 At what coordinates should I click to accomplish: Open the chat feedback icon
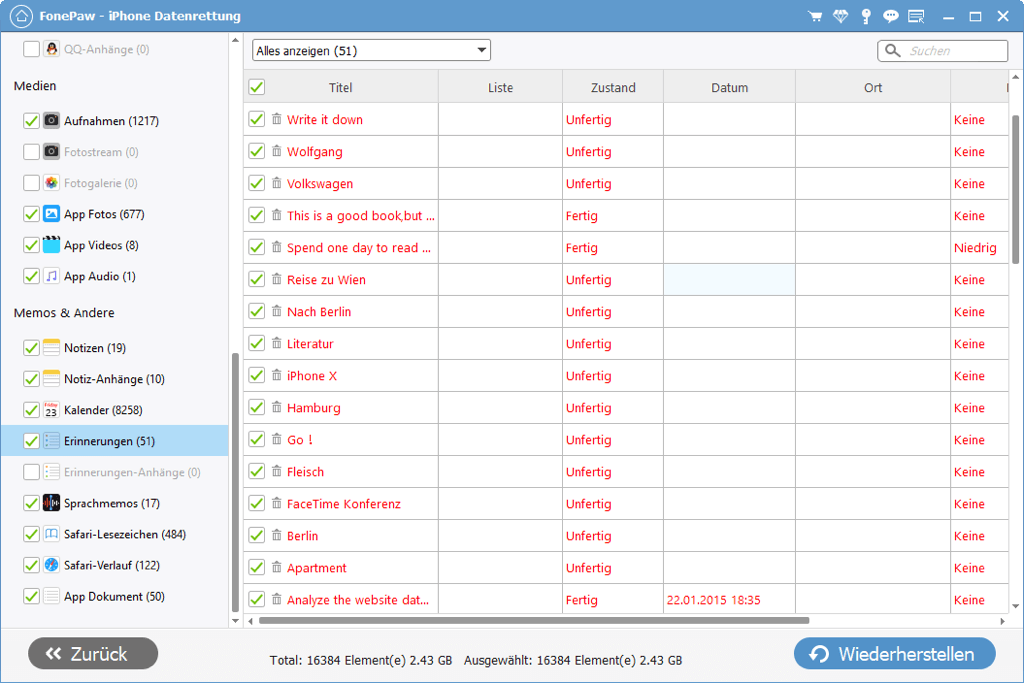[x=891, y=16]
